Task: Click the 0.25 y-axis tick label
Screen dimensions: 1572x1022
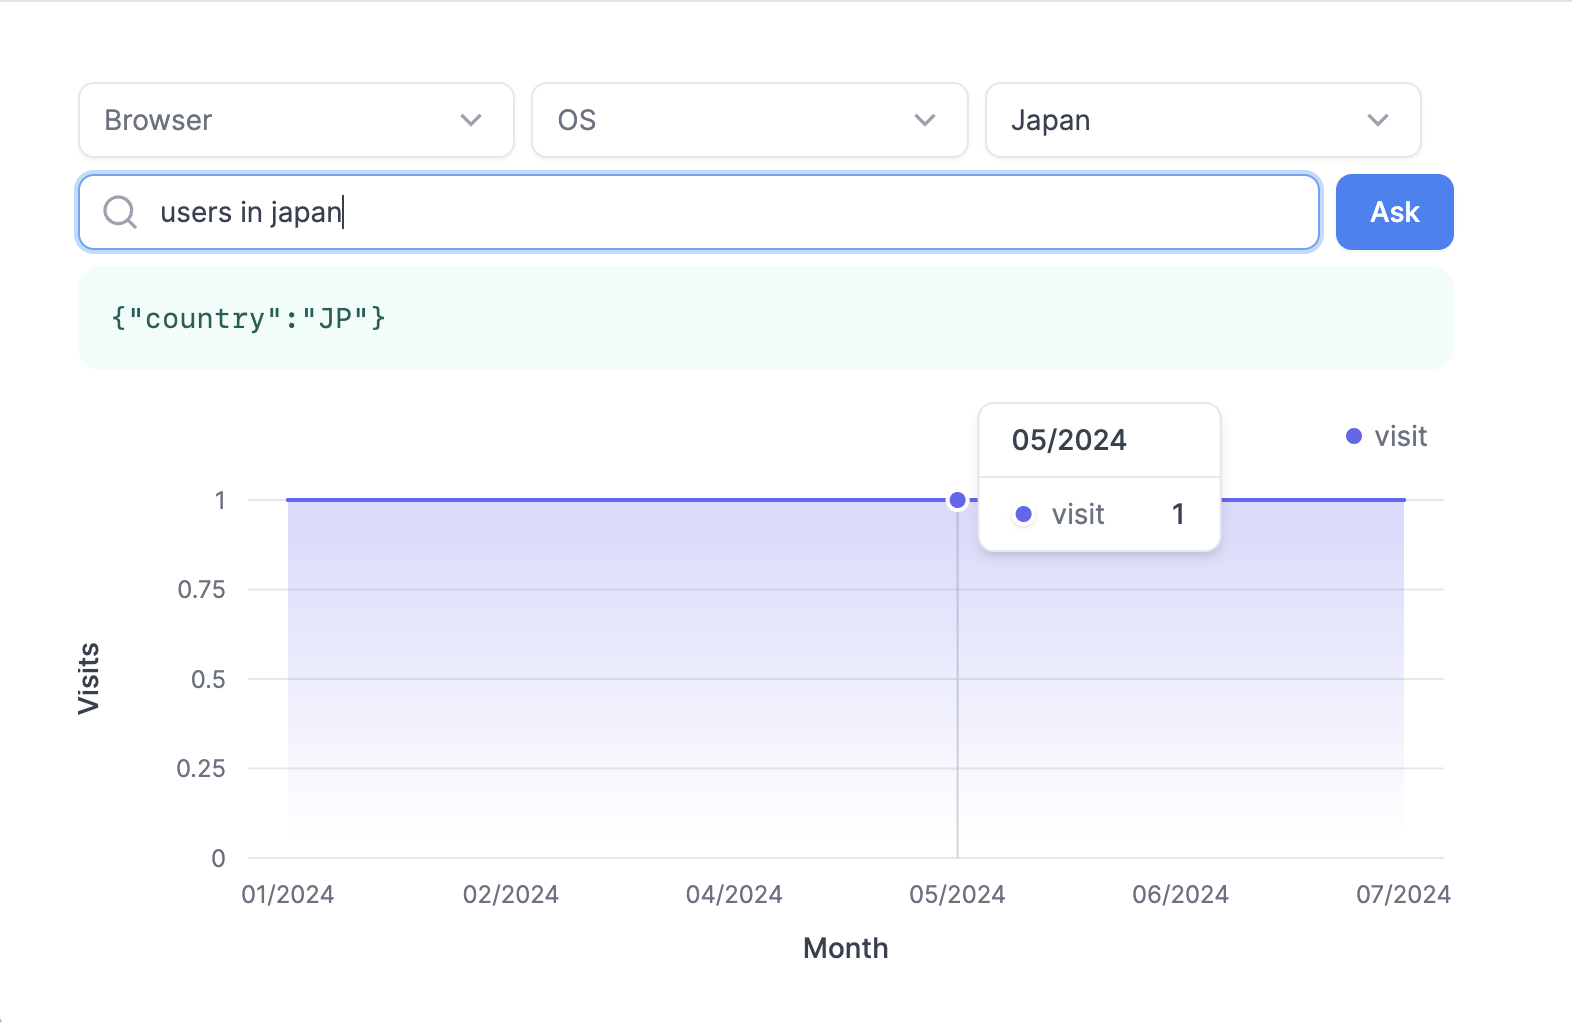Action: point(201,768)
